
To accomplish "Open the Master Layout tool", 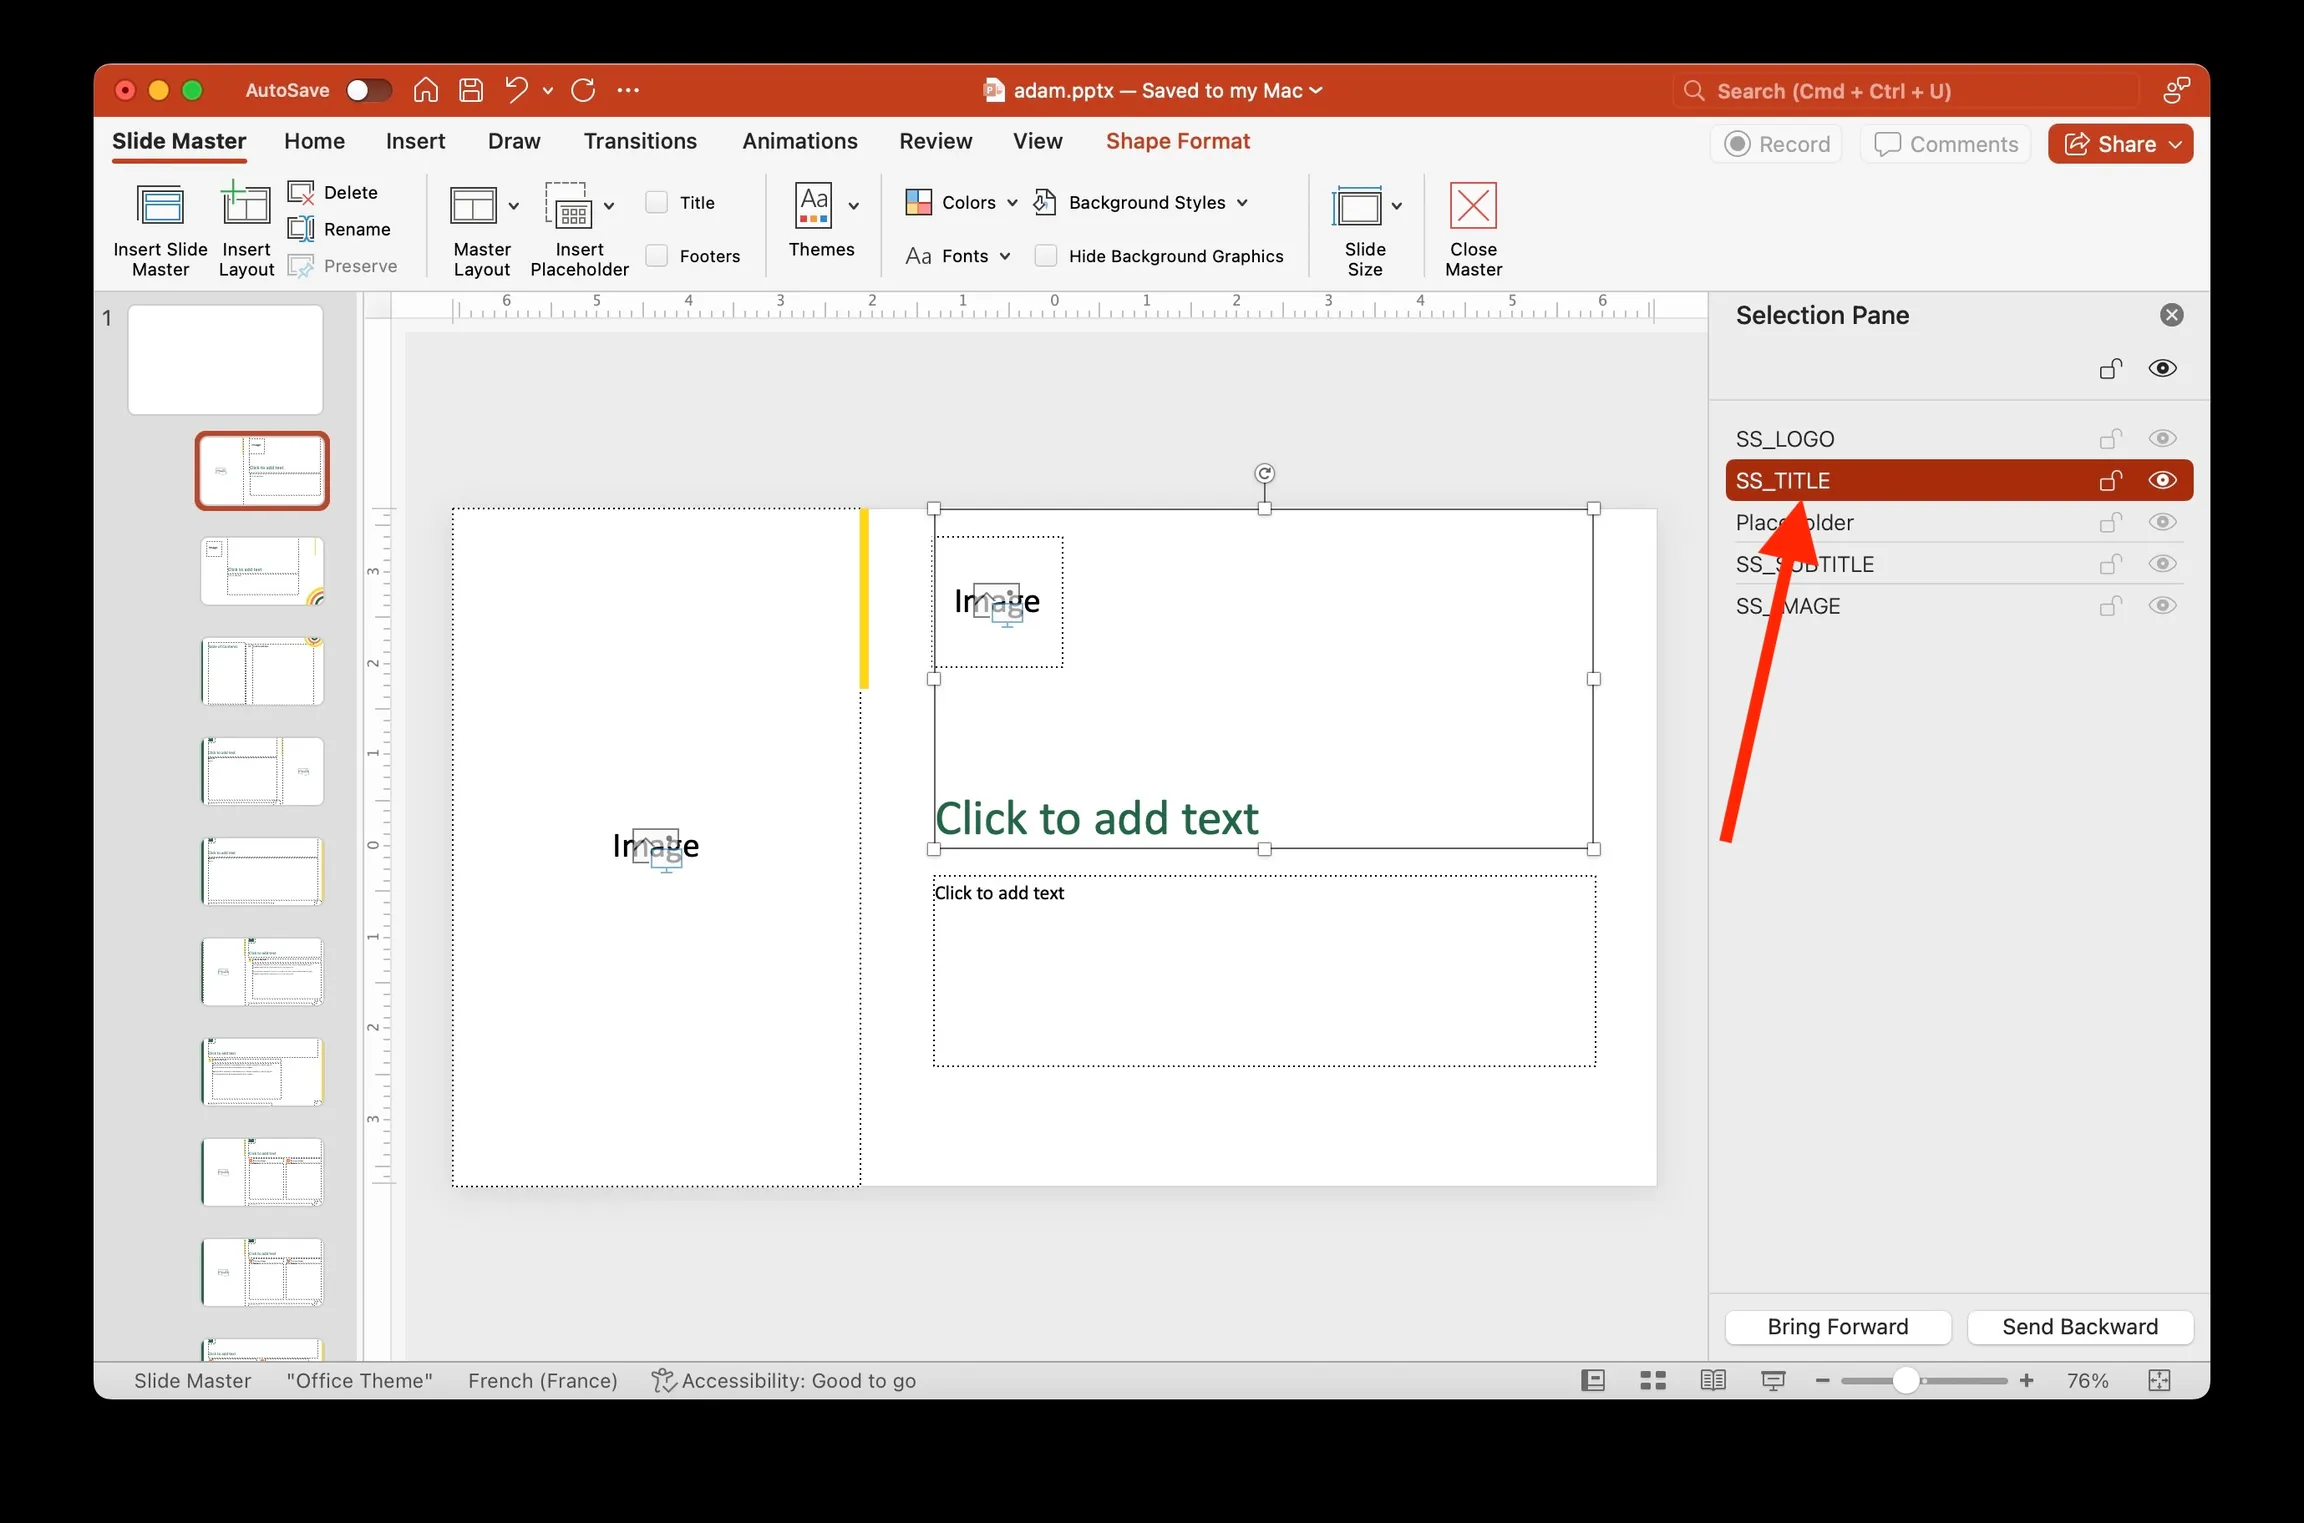I will point(473,207).
